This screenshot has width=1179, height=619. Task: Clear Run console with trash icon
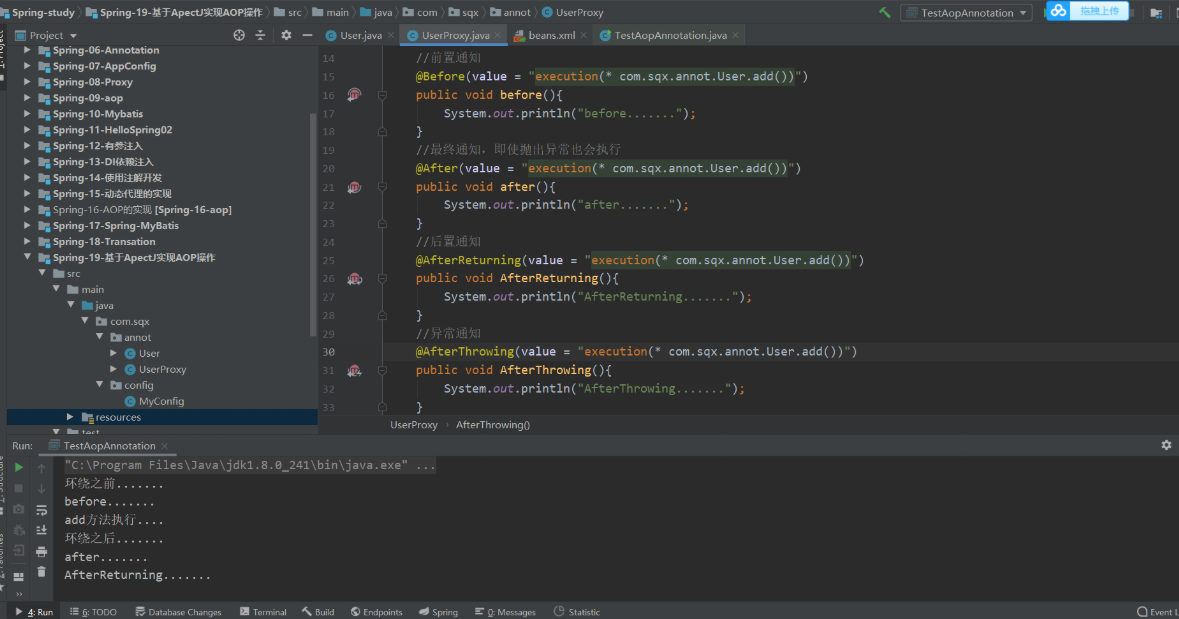(x=41, y=572)
